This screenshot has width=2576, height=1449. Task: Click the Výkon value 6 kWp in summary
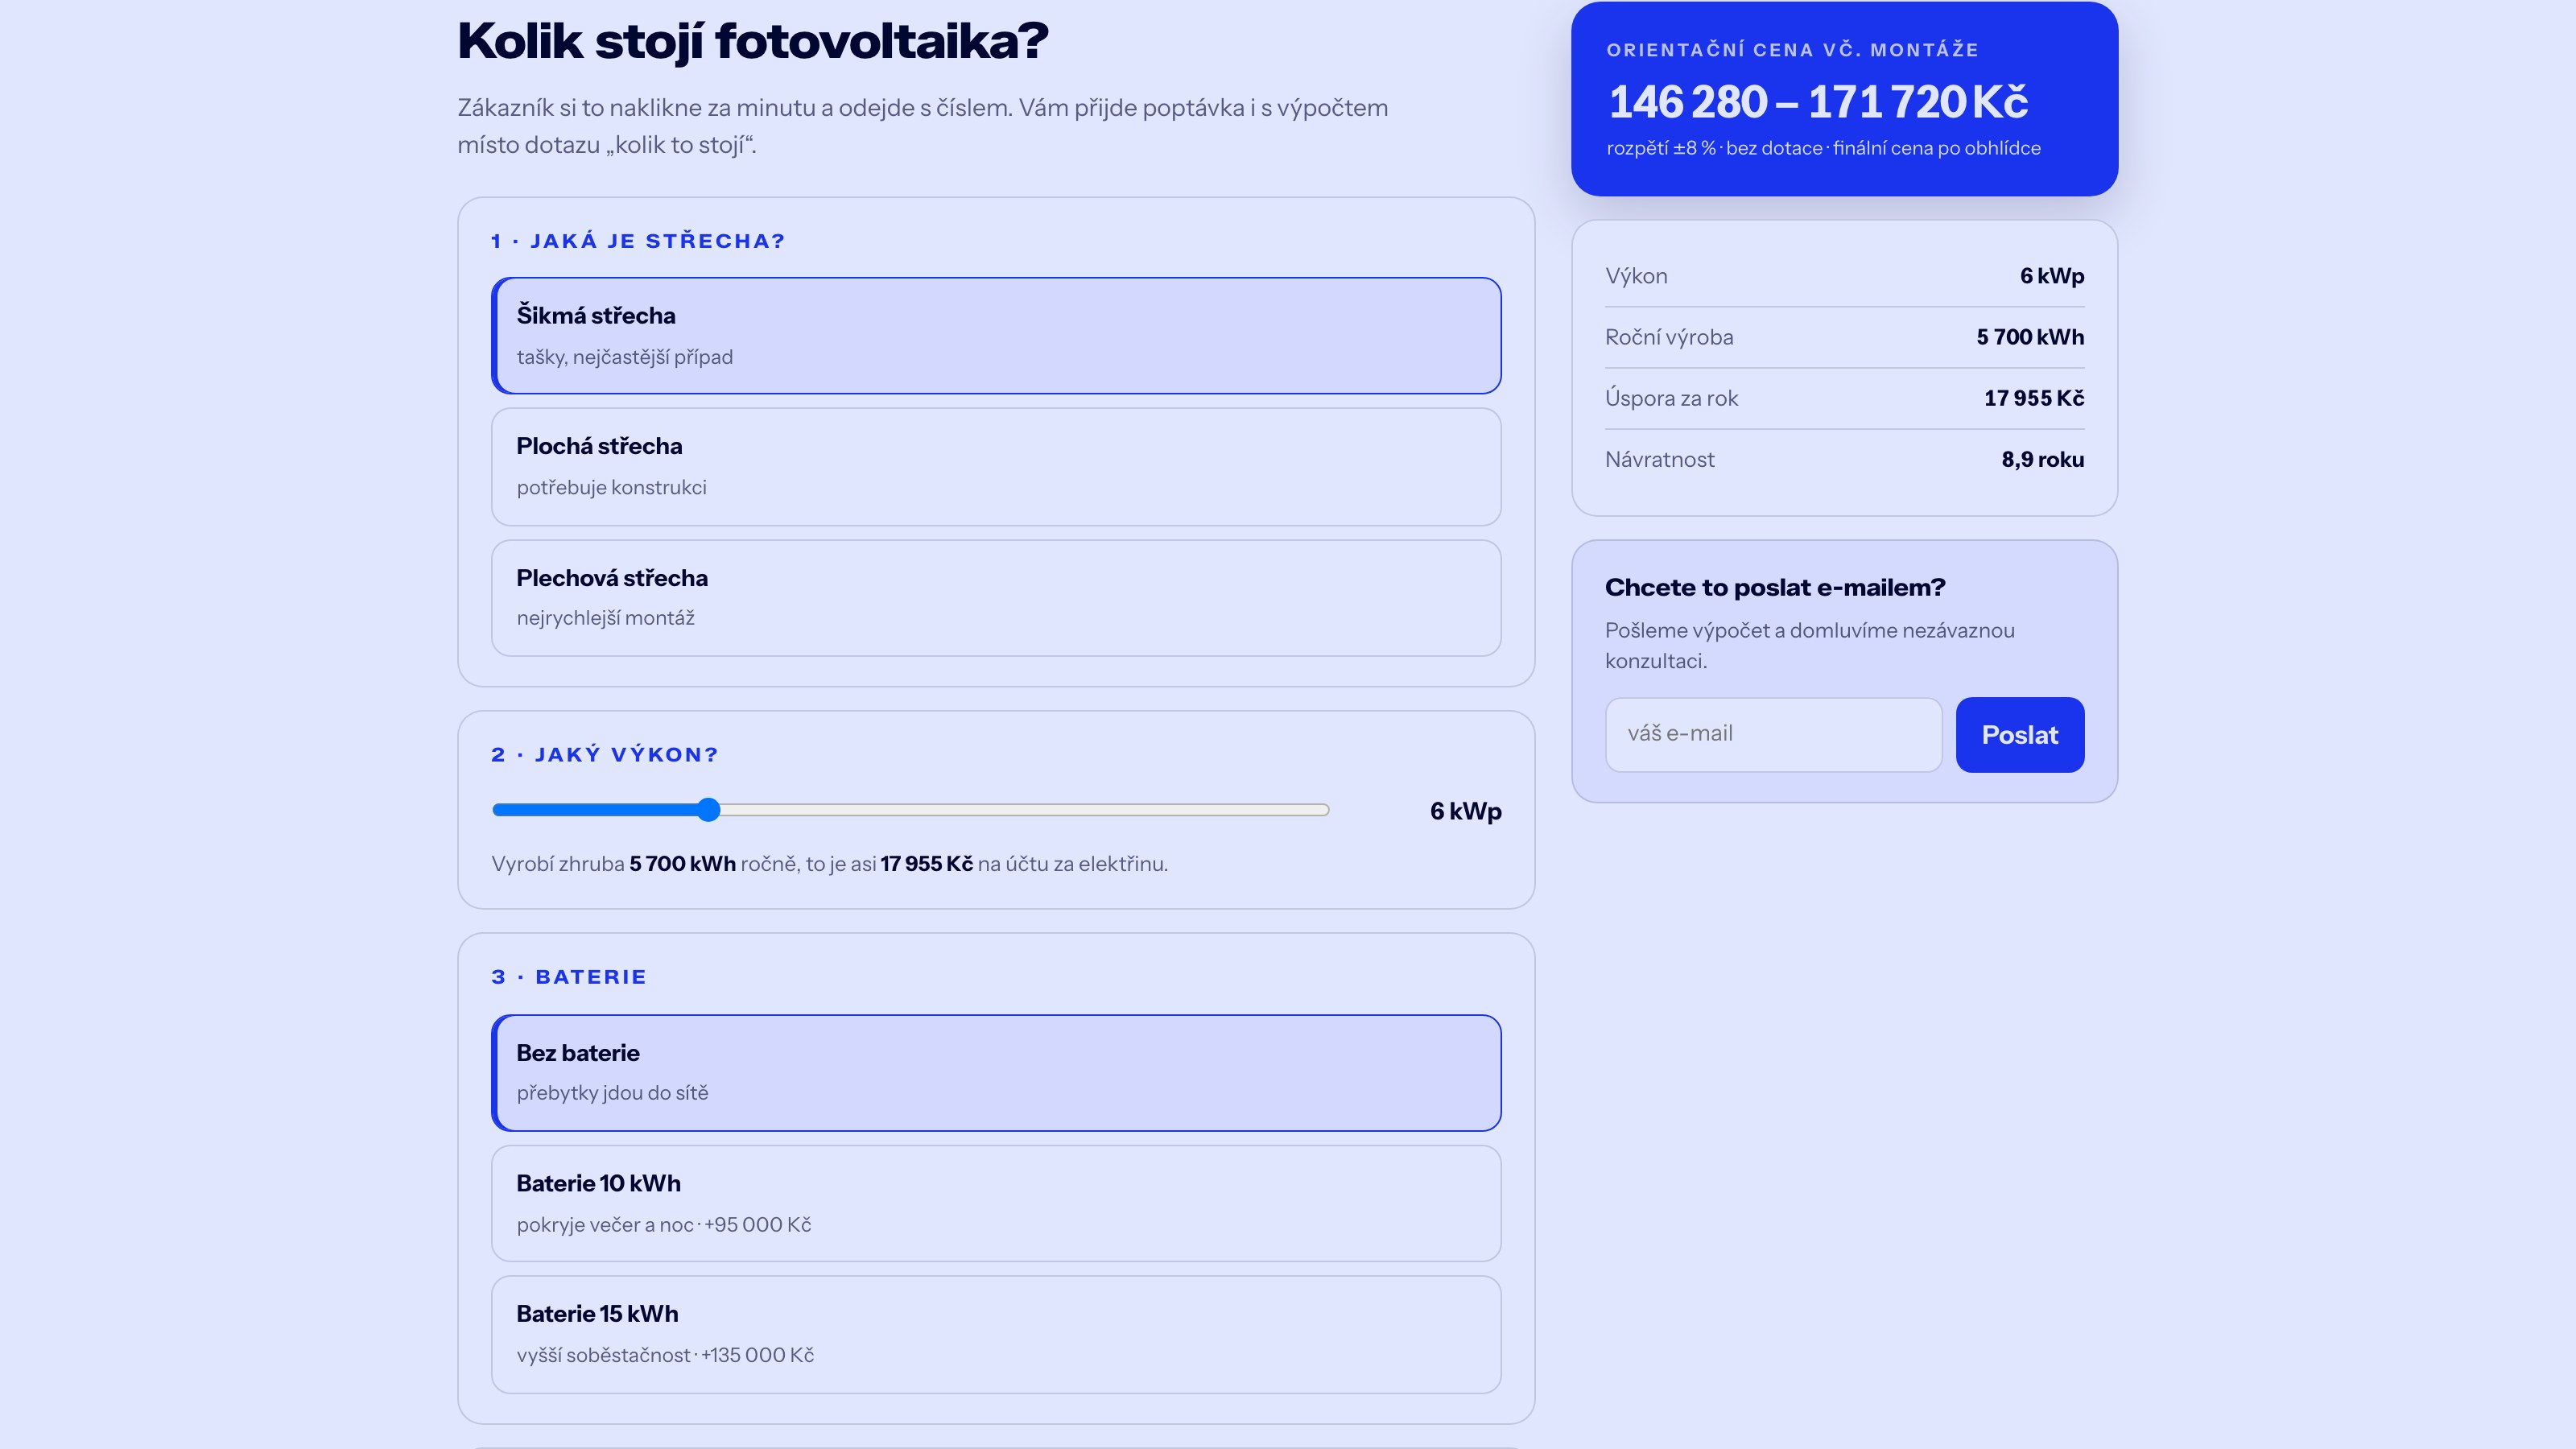click(x=2052, y=276)
